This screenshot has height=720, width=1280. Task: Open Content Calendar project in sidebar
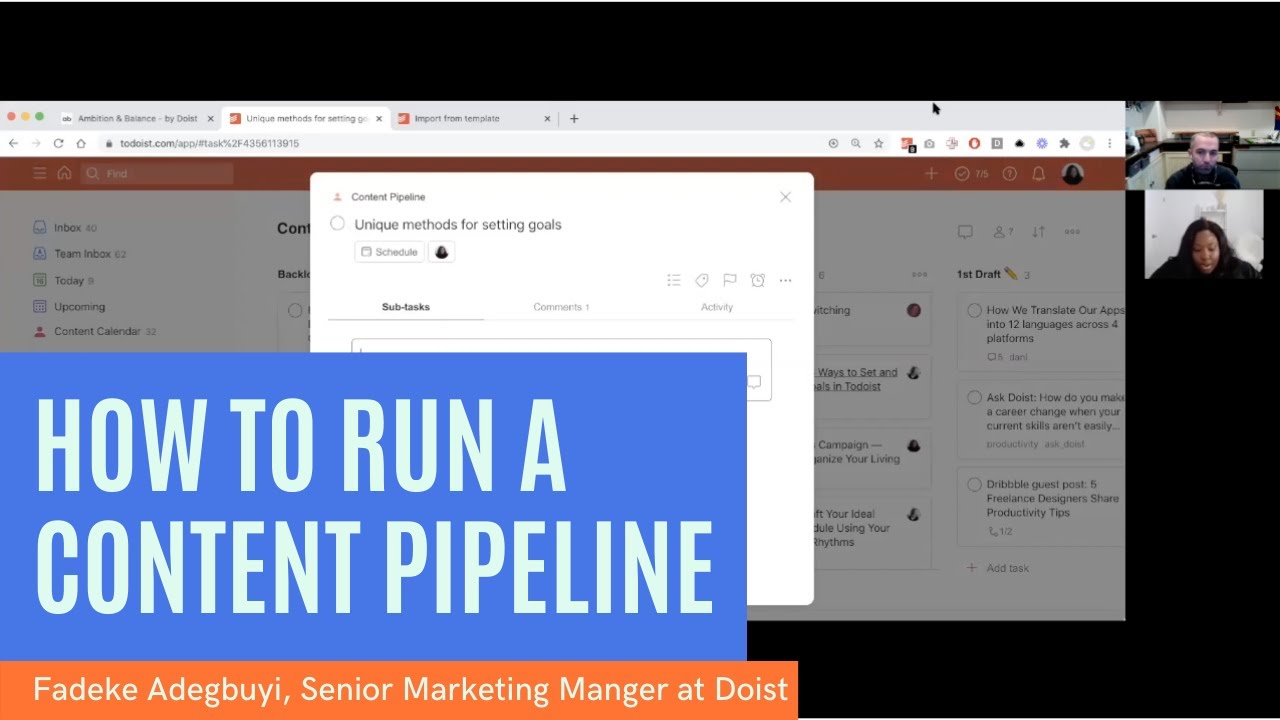pyautogui.click(x=95, y=331)
